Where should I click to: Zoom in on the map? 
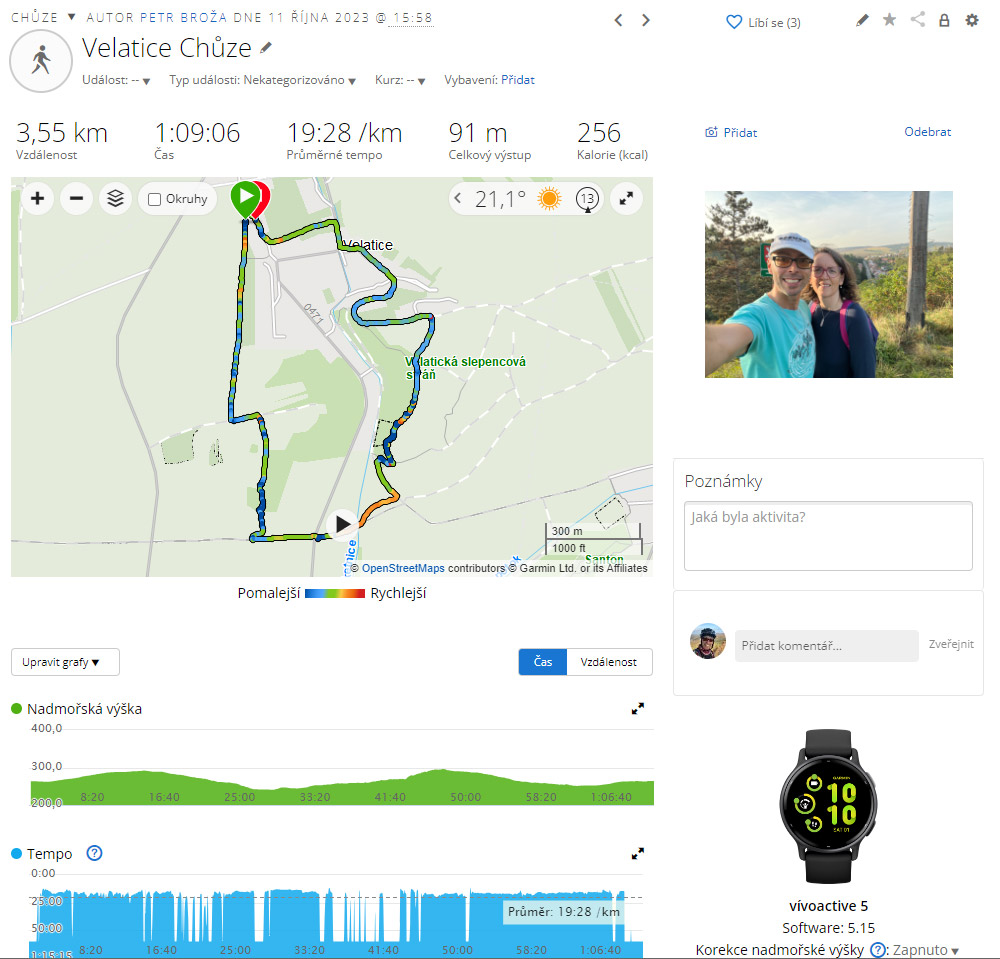pyautogui.click(x=38, y=199)
